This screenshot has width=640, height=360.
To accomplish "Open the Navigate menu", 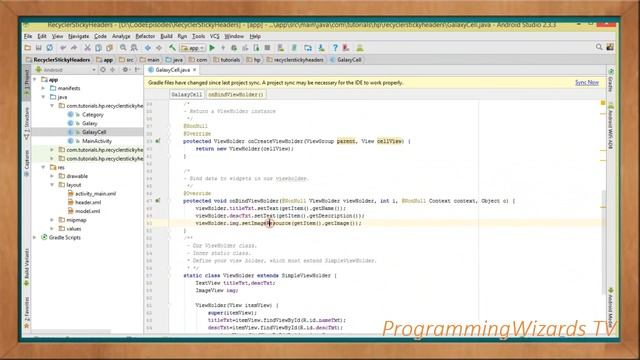I will click(78, 36).
